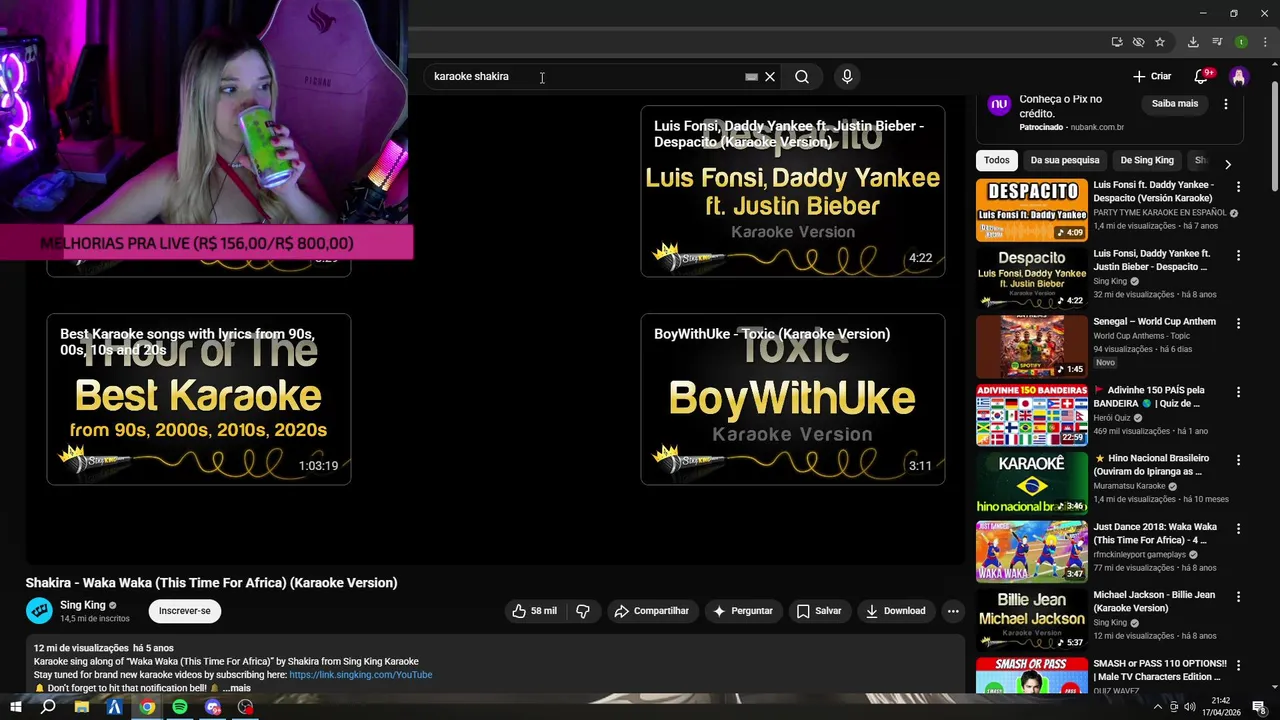This screenshot has height=720, width=1280.
Task: Open the YouTube account avatar menu
Action: coord(1239,77)
